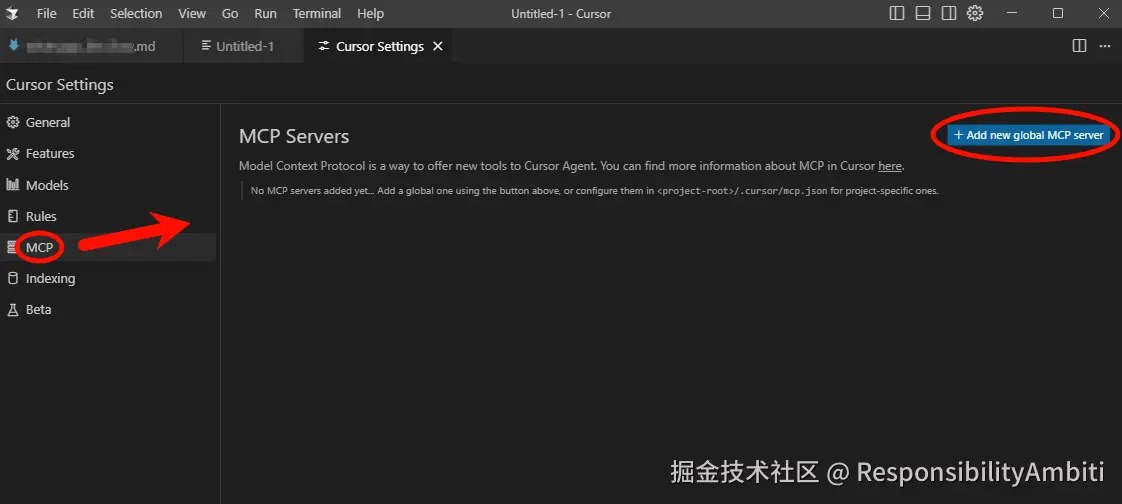Open settings via title bar gear icon

[x=975, y=13]
